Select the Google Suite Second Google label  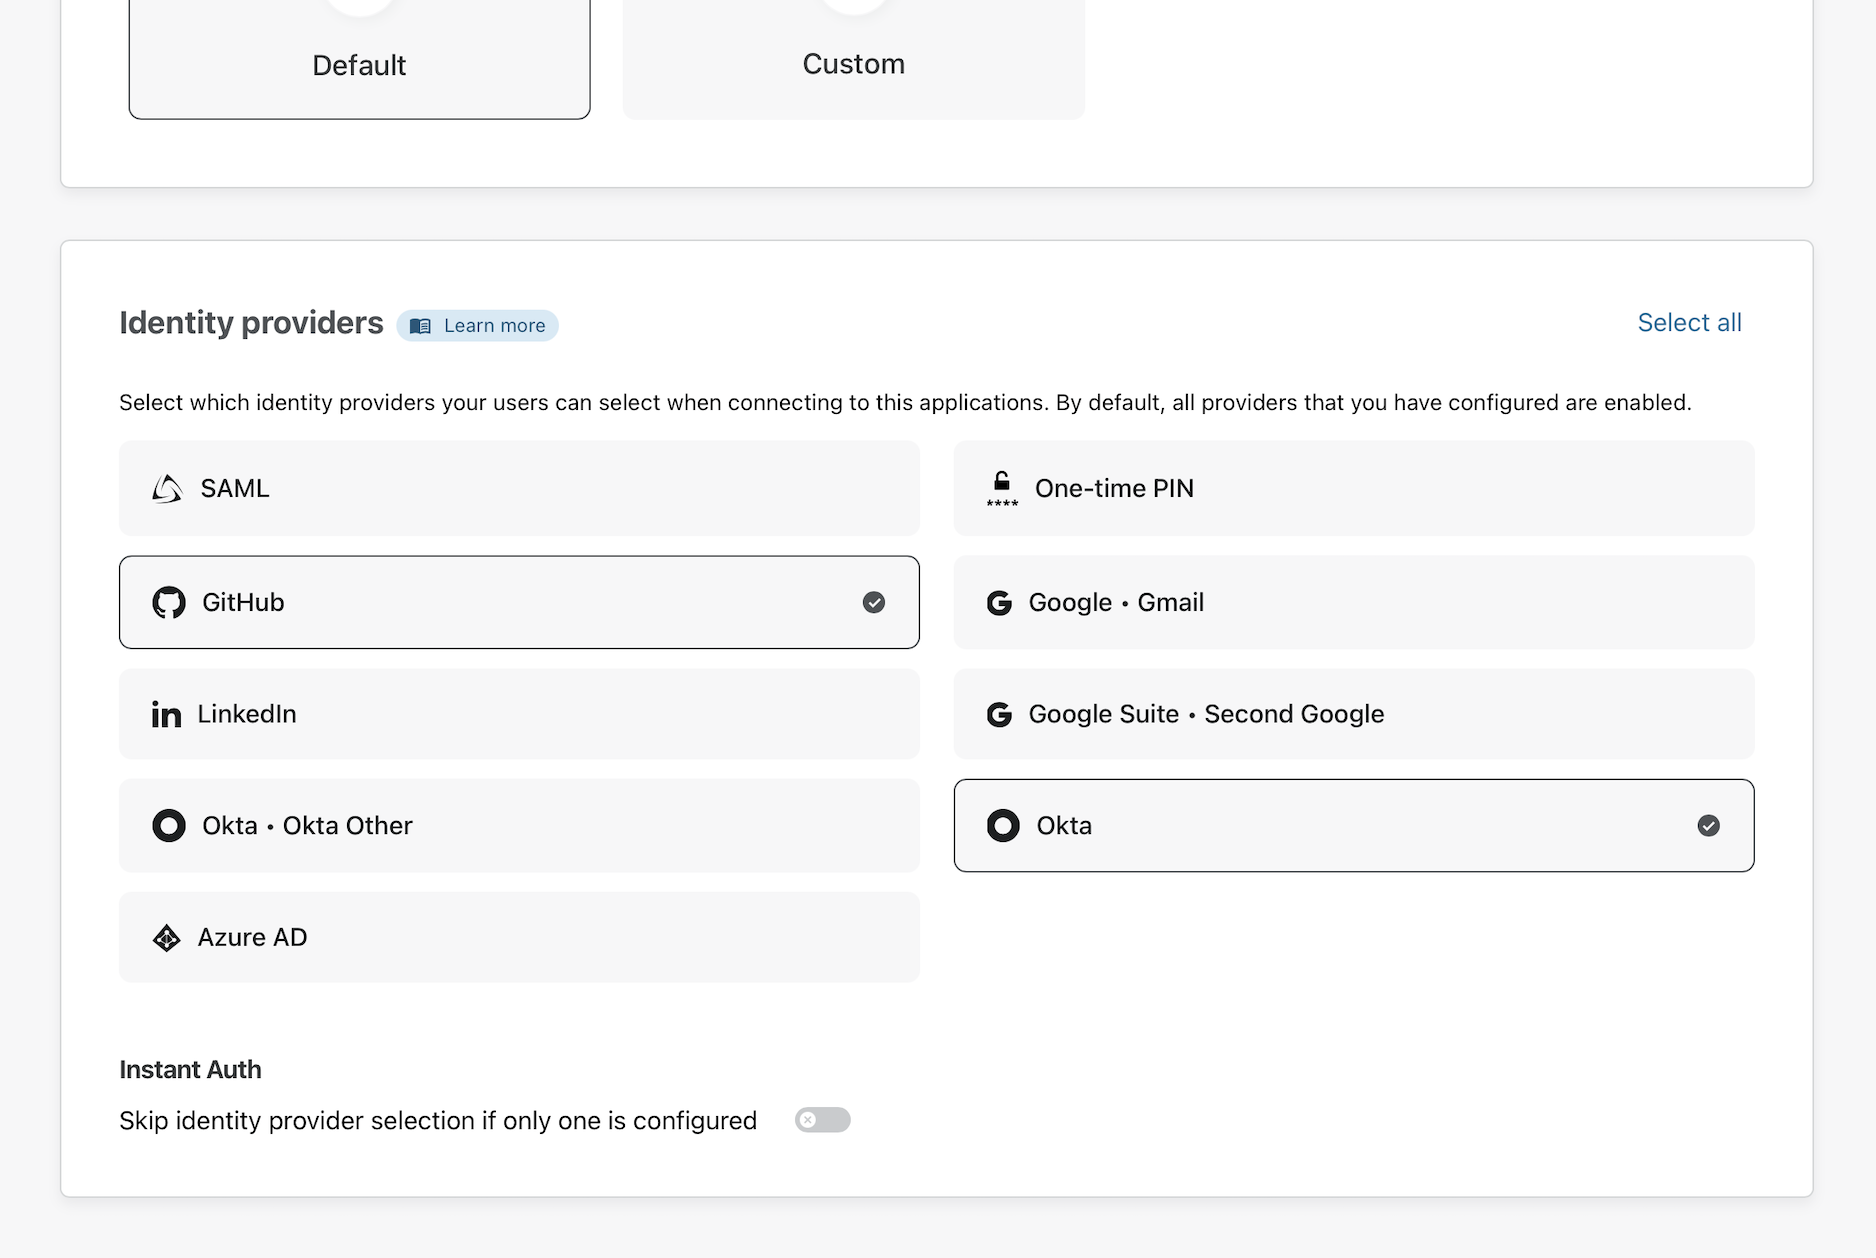(1206, 715)
